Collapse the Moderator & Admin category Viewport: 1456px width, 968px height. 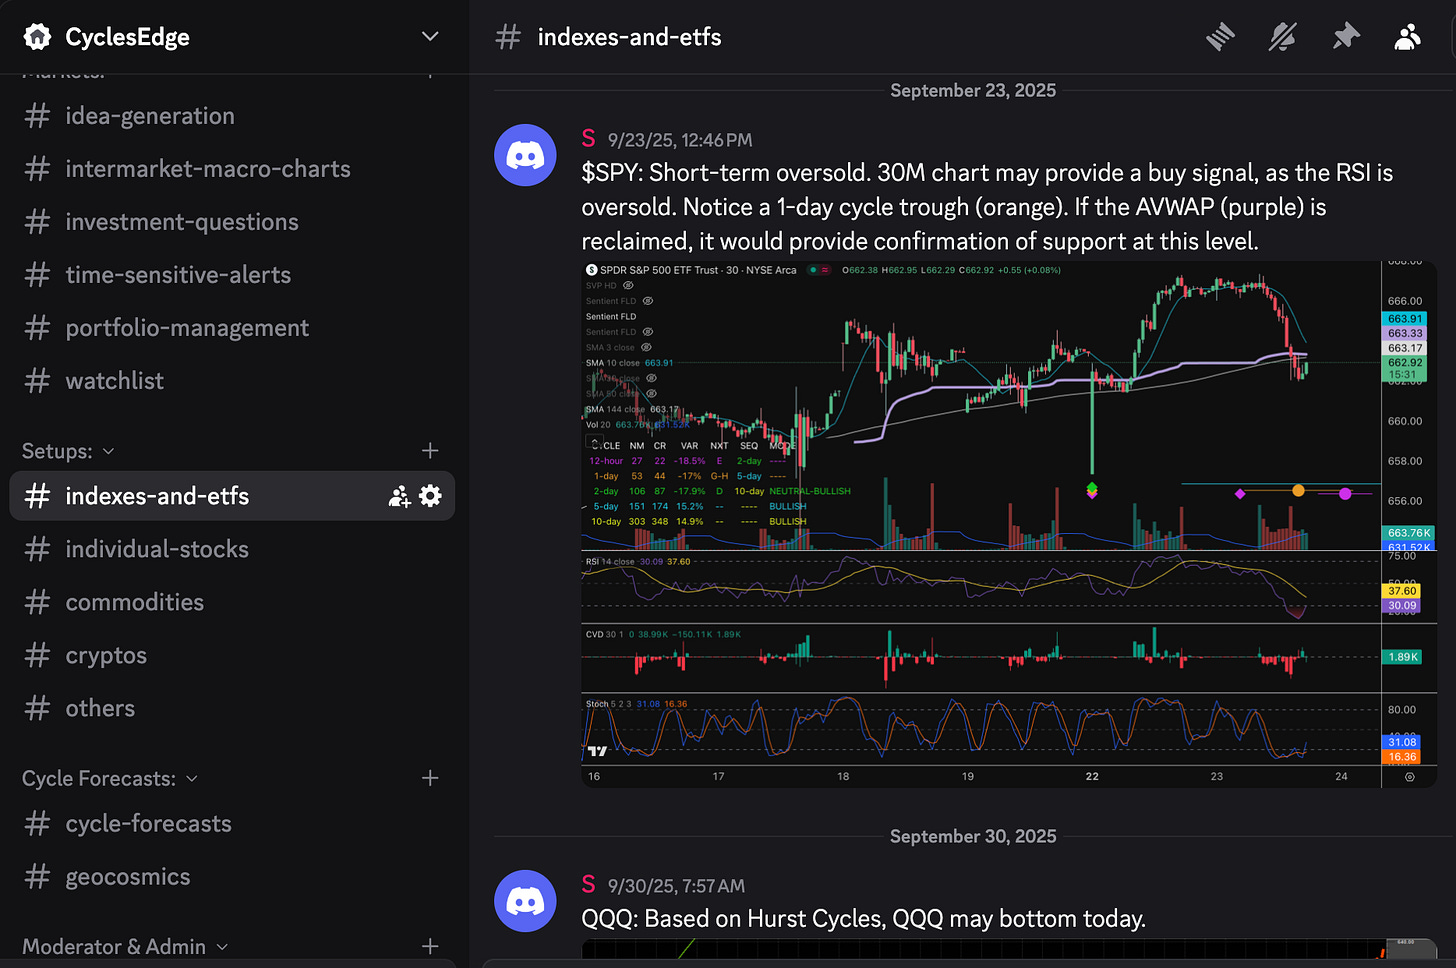[125, 946]
